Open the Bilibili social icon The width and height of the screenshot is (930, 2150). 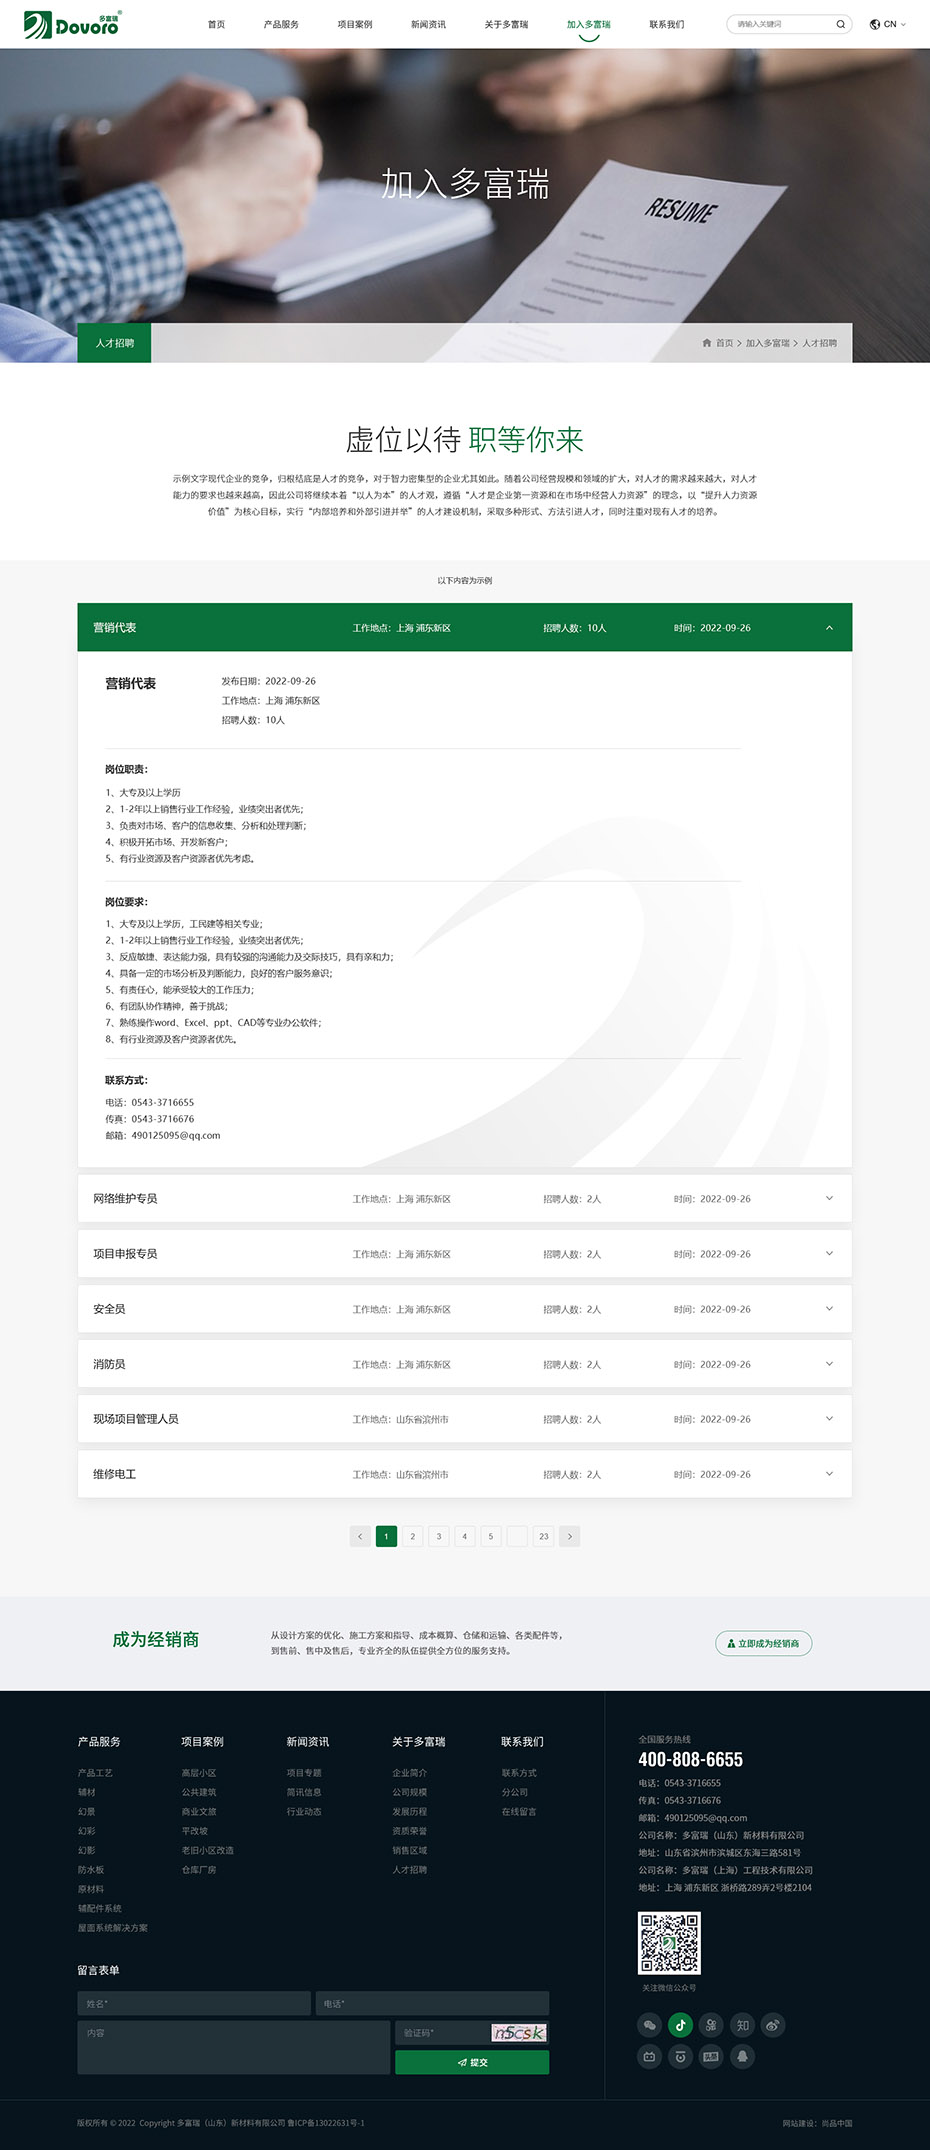650,2056
